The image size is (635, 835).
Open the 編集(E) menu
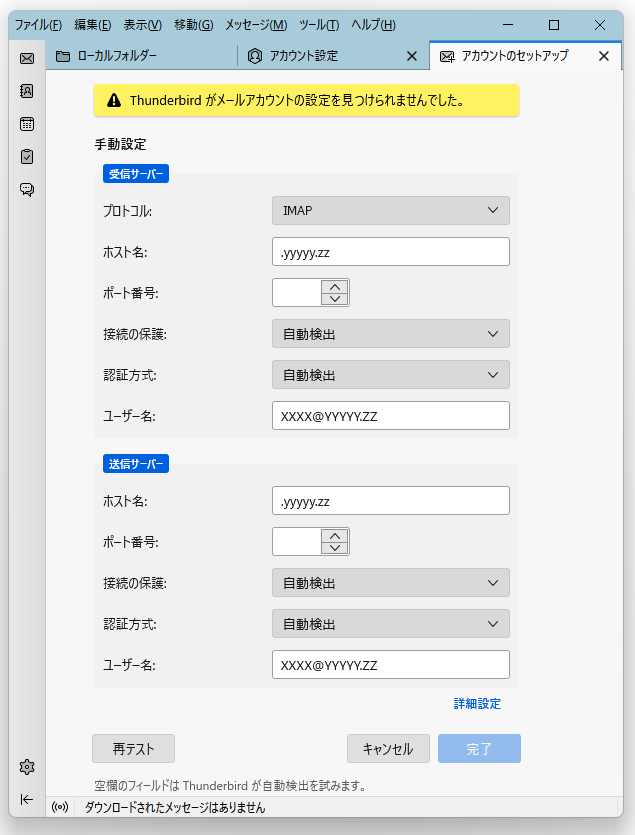coord(93,24)
